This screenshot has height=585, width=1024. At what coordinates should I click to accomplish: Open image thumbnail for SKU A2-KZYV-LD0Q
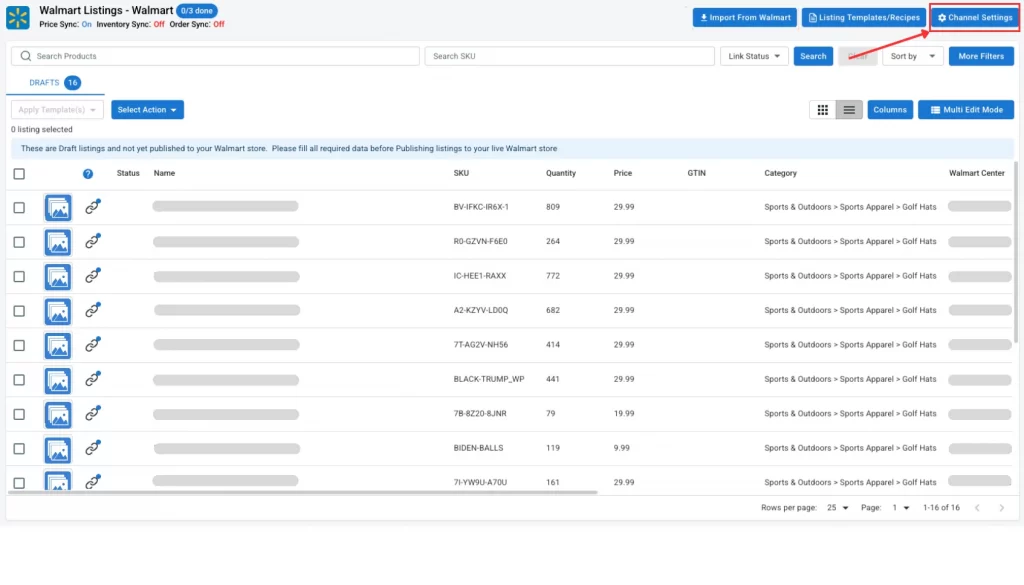(x=58, y=311)
